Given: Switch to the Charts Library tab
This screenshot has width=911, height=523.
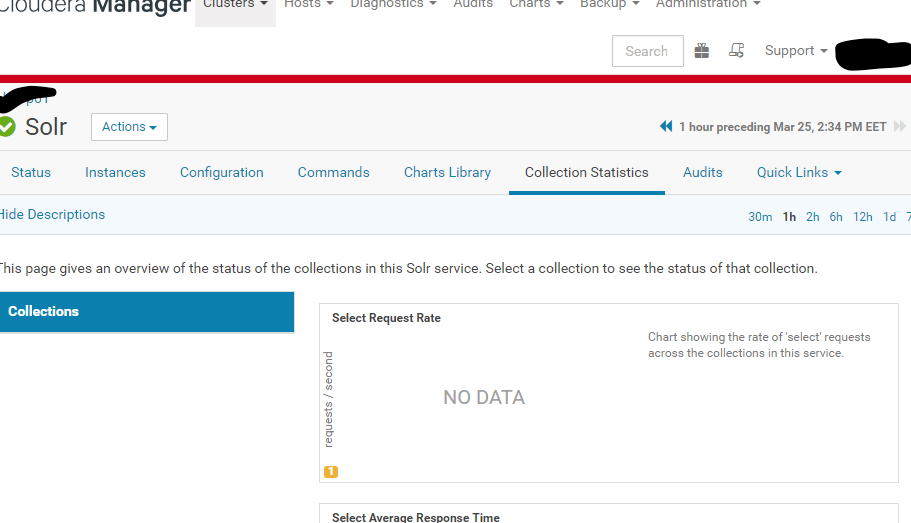Looking at the screenshot, I should 447,173.
